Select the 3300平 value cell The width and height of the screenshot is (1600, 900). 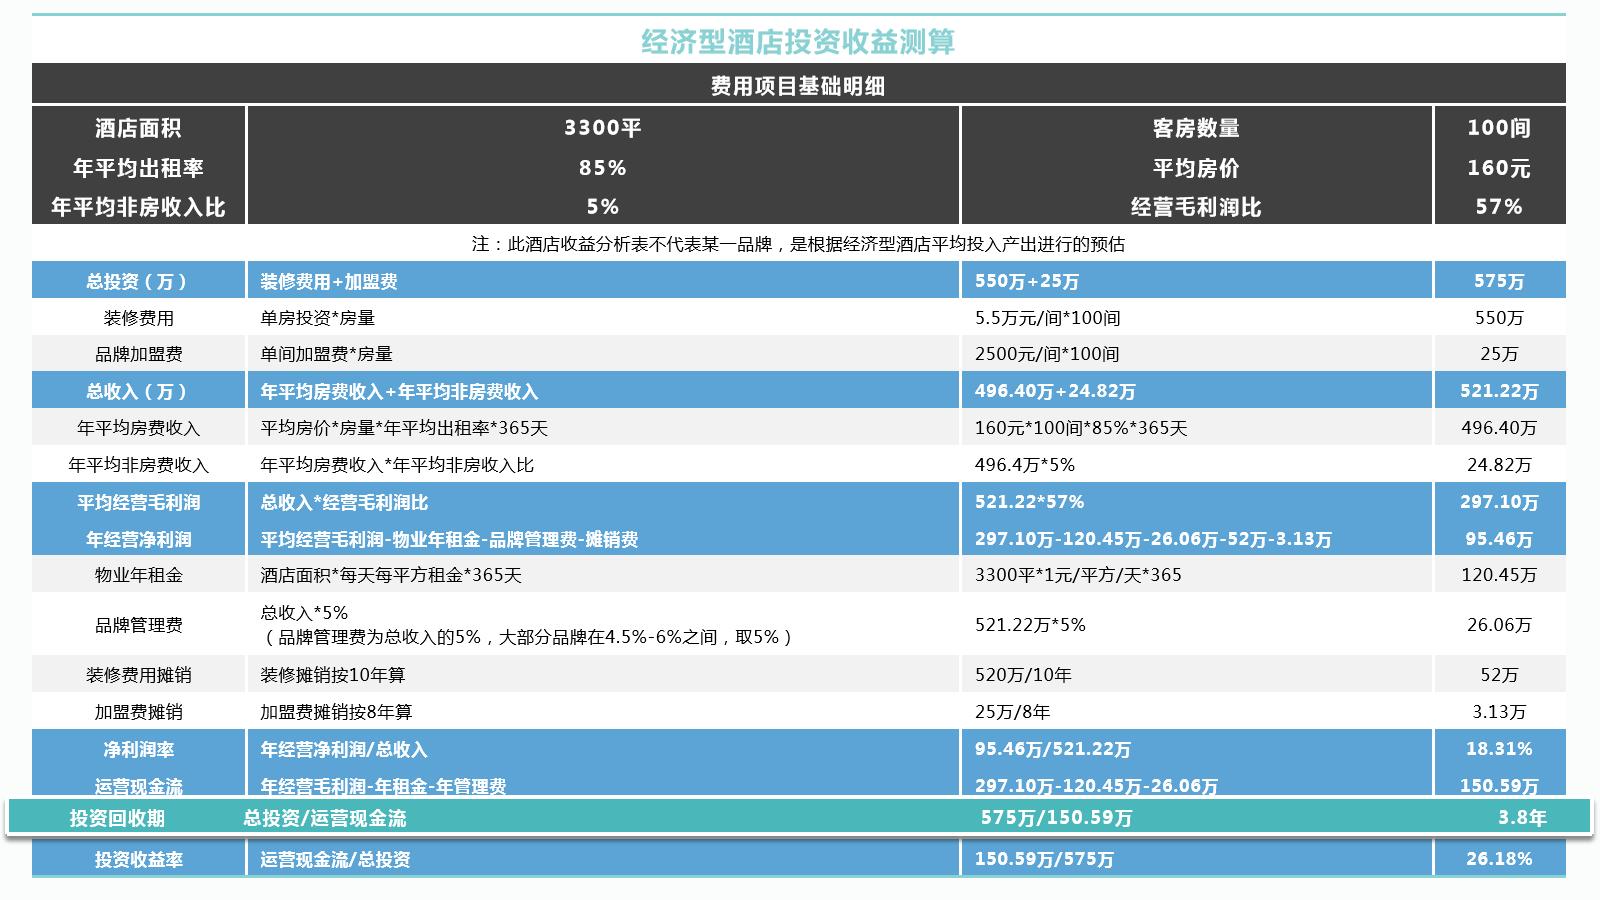point(603,127)
